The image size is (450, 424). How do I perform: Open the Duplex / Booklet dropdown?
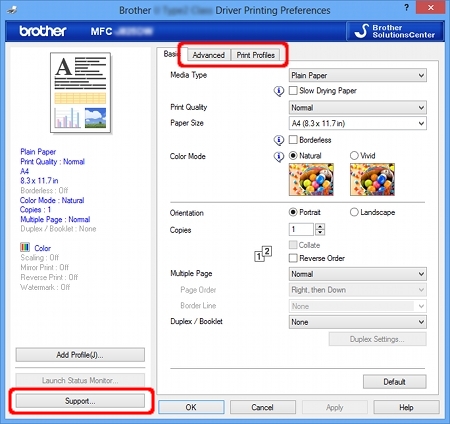coord(358,322)
